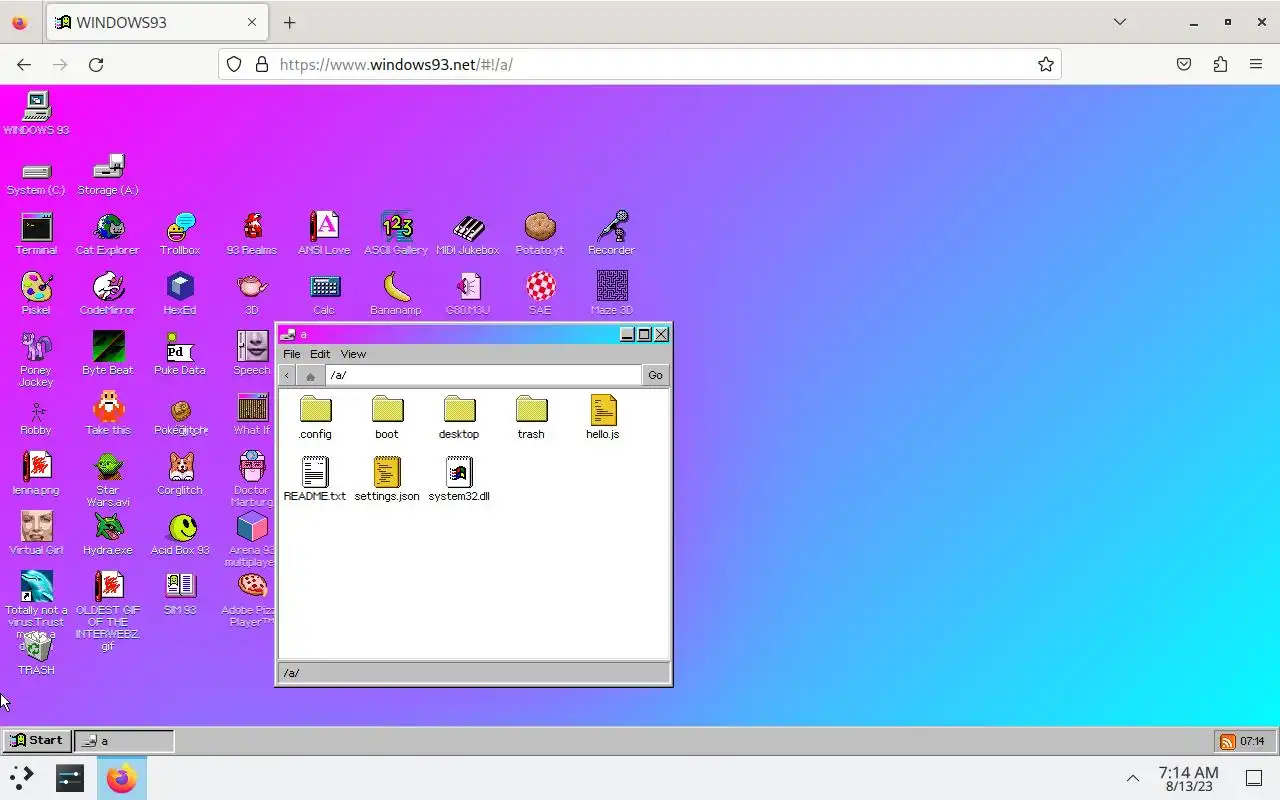Click the /a/ path input field
Image resolution: width=1280 pixels, height=800 pixels.
tap(483, 375)
